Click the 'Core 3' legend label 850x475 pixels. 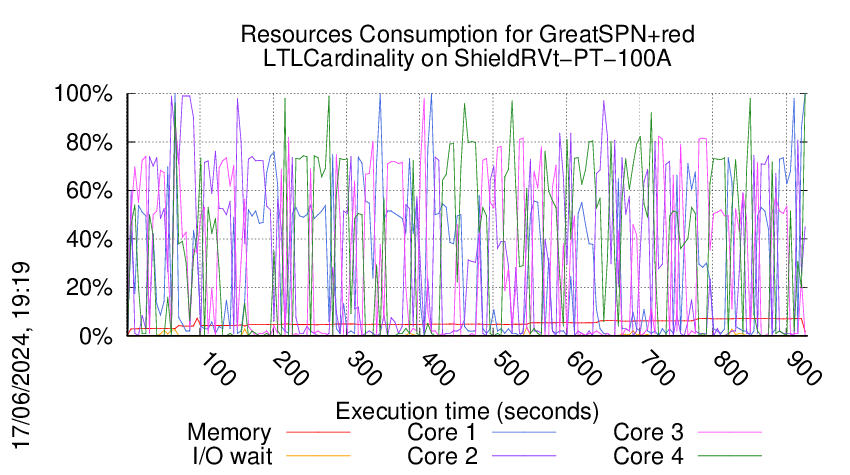coord(648,433)
